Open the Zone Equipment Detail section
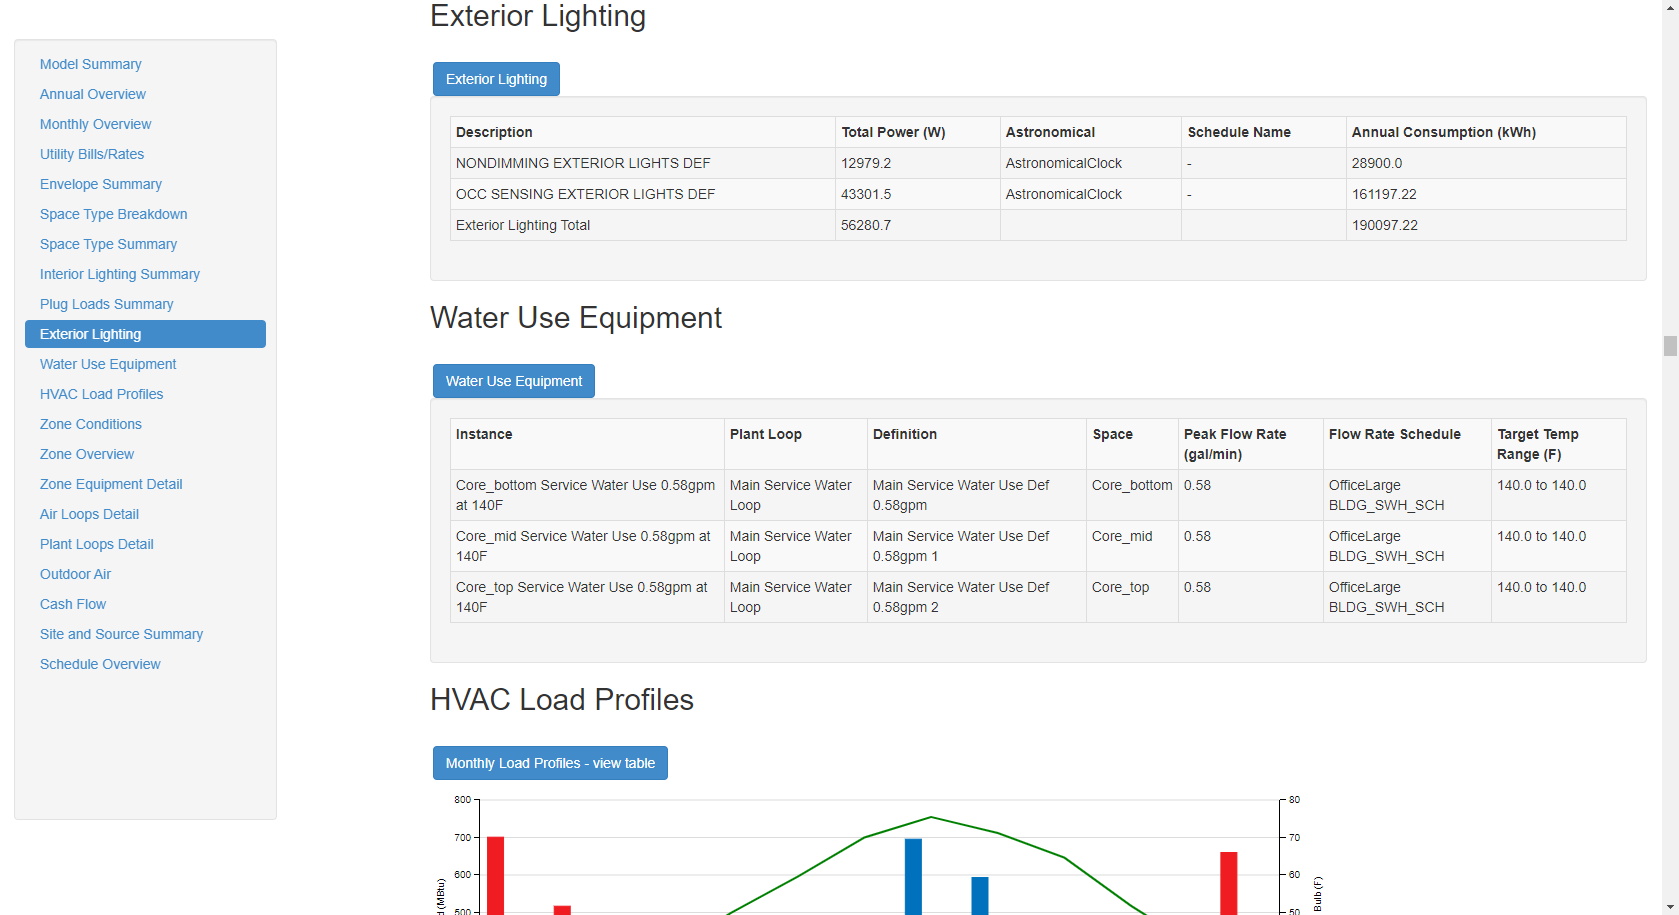This screenshot has width=1679, height=915. point(111,484)
